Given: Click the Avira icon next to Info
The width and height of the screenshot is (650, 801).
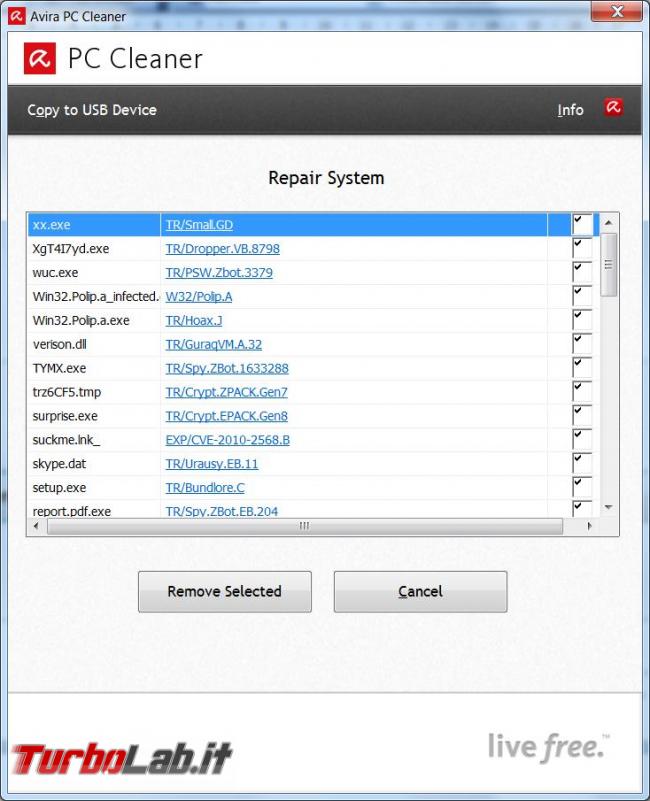Looking at the screenshot, I should (x=613, y=107).
